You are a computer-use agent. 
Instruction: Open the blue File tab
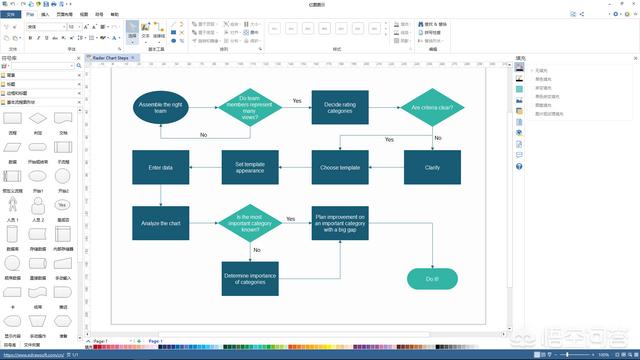(11, 14)
